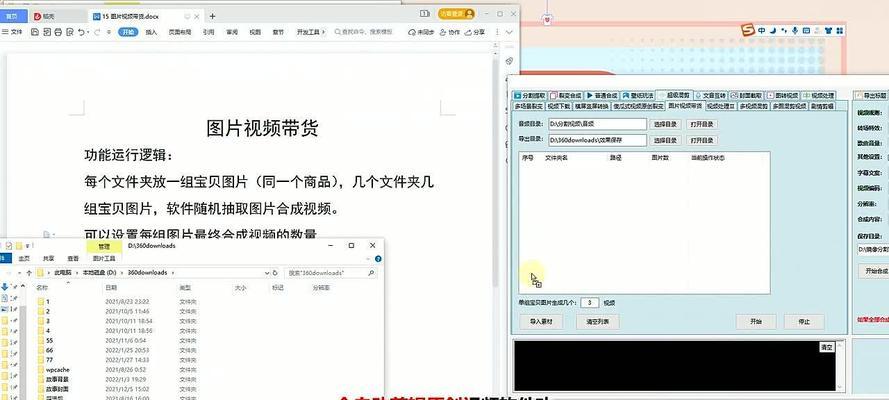Click the WPS command search box
The width and height of the screenshot is (889, 400).
(364, 32)
